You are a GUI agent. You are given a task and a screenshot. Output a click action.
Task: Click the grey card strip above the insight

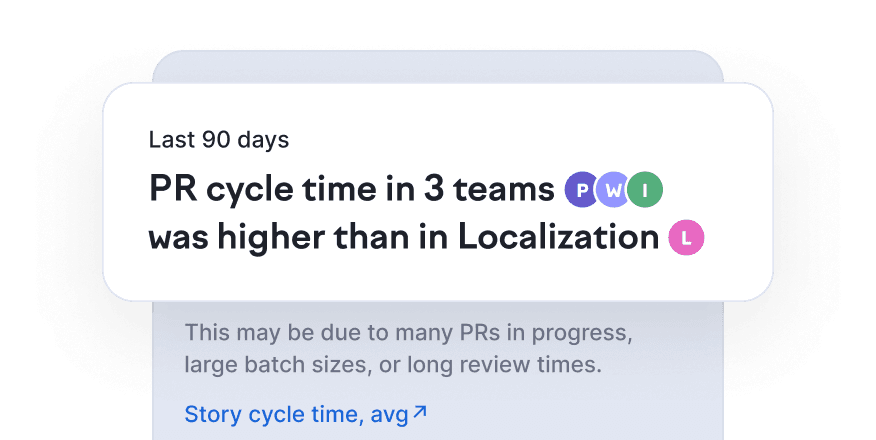tap(438, 66)
